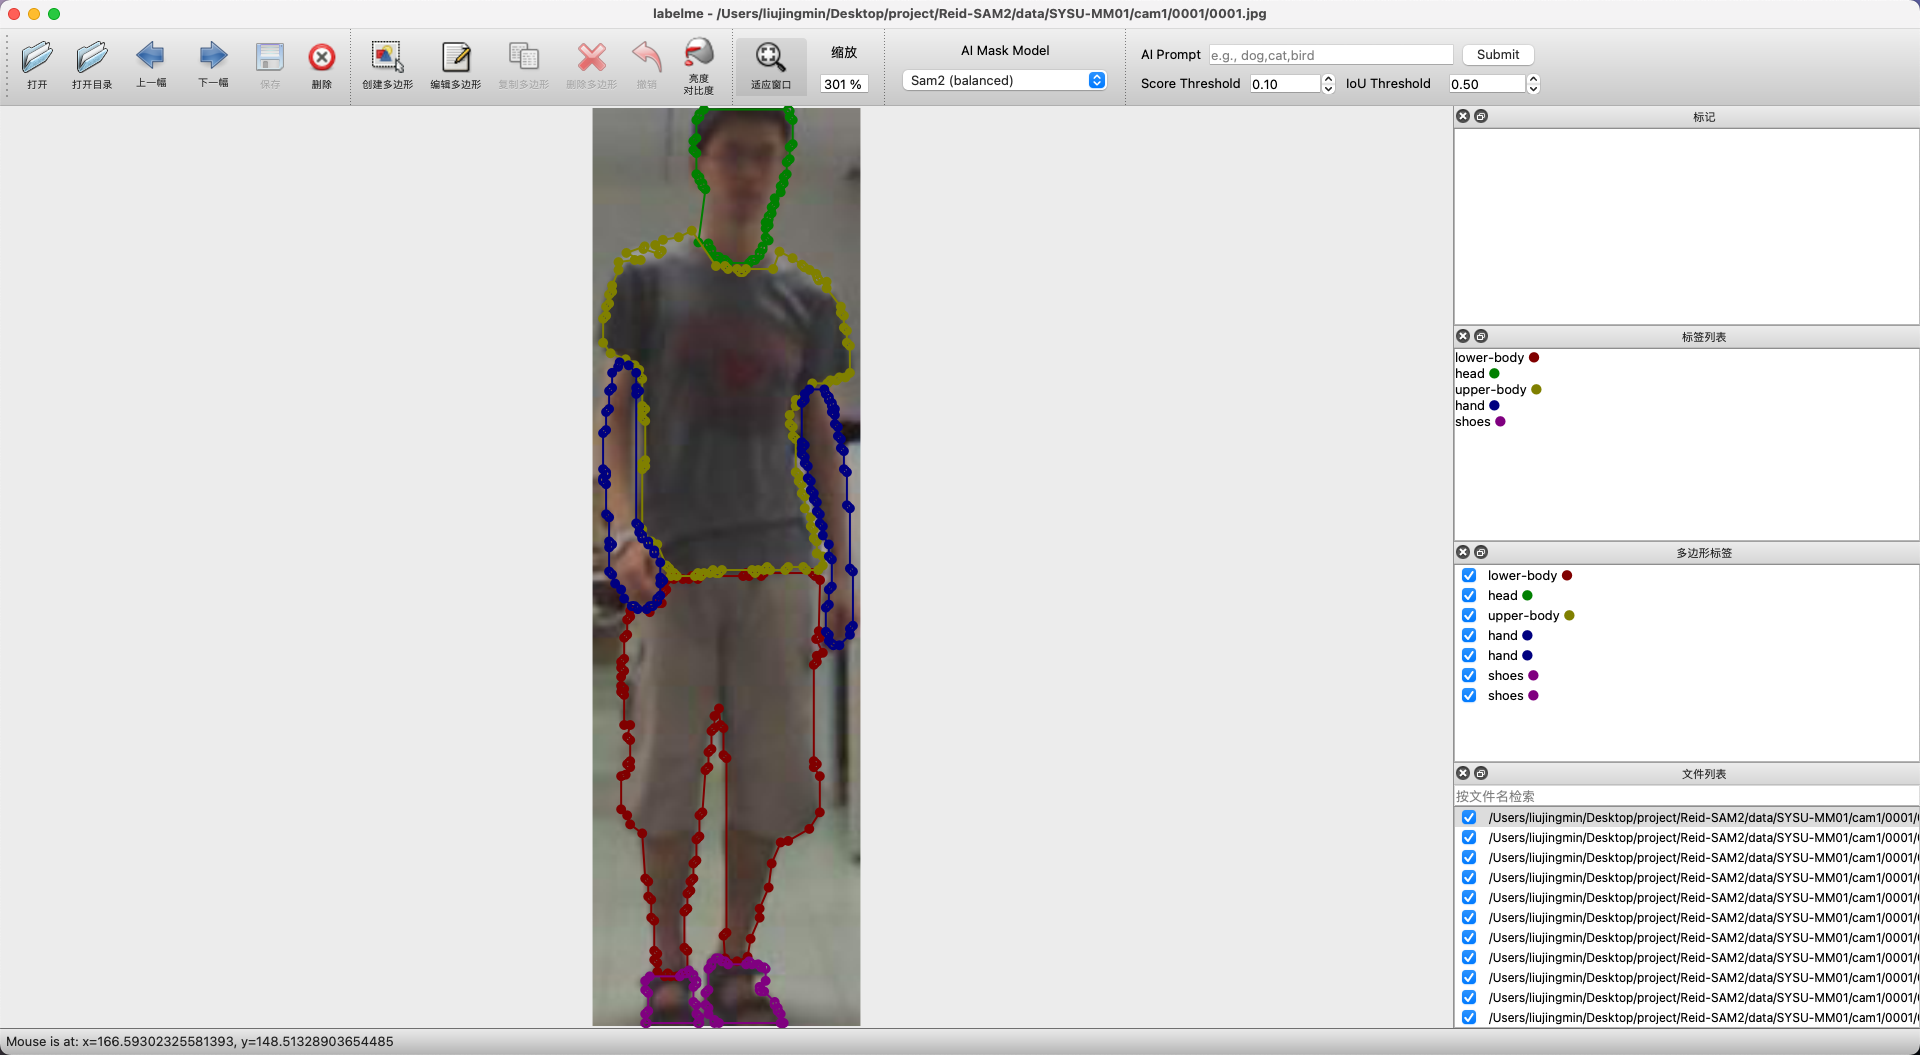The width and height of the screenshot is (1920, 1055).
Task: Close the 文件列表 panel with its X icon
Action: click(1463, 773)
